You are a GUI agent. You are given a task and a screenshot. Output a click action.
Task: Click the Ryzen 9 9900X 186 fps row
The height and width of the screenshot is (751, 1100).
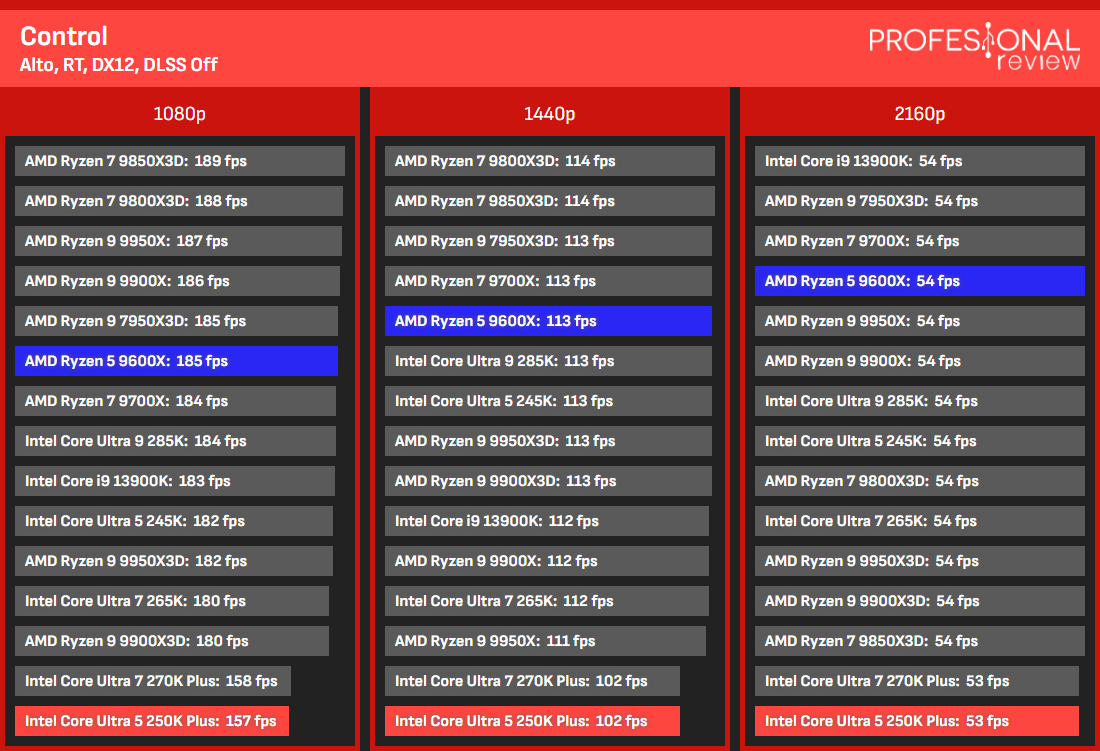point(177,281)
